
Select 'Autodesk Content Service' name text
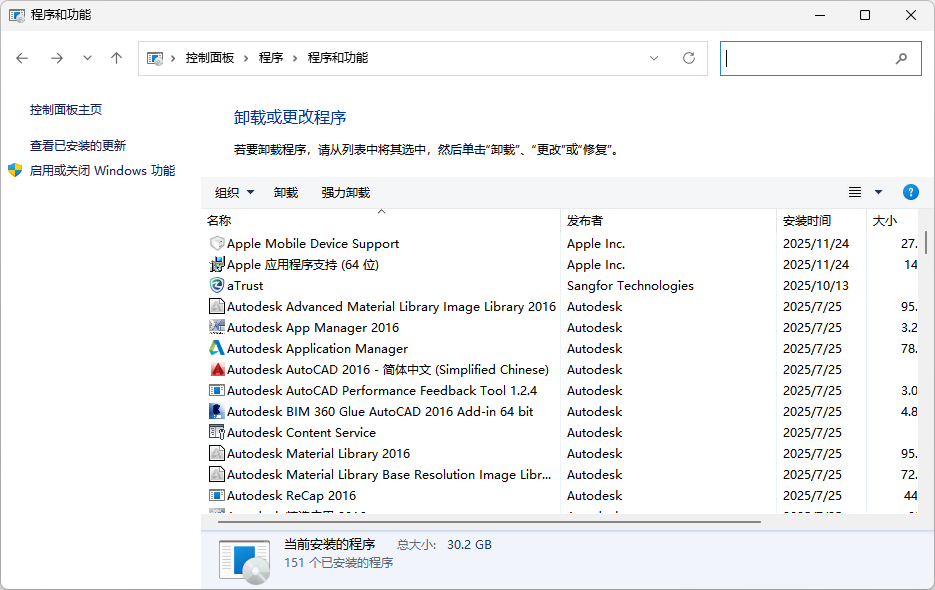pyautogui.click(x=301, y=433)
